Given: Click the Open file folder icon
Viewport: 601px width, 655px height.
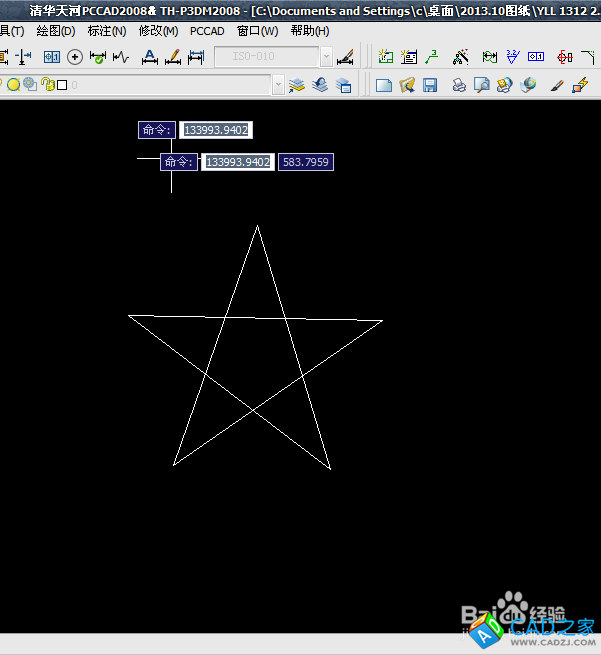Looking at the screenshot, I should [407, 85].
